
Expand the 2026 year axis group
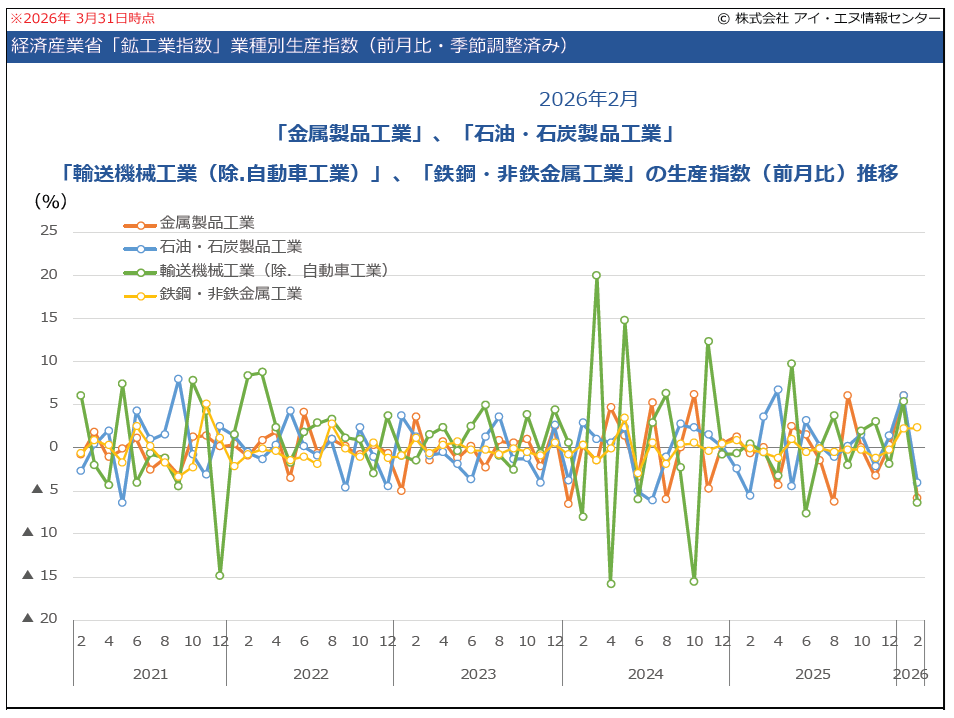(x=912, y=675)
